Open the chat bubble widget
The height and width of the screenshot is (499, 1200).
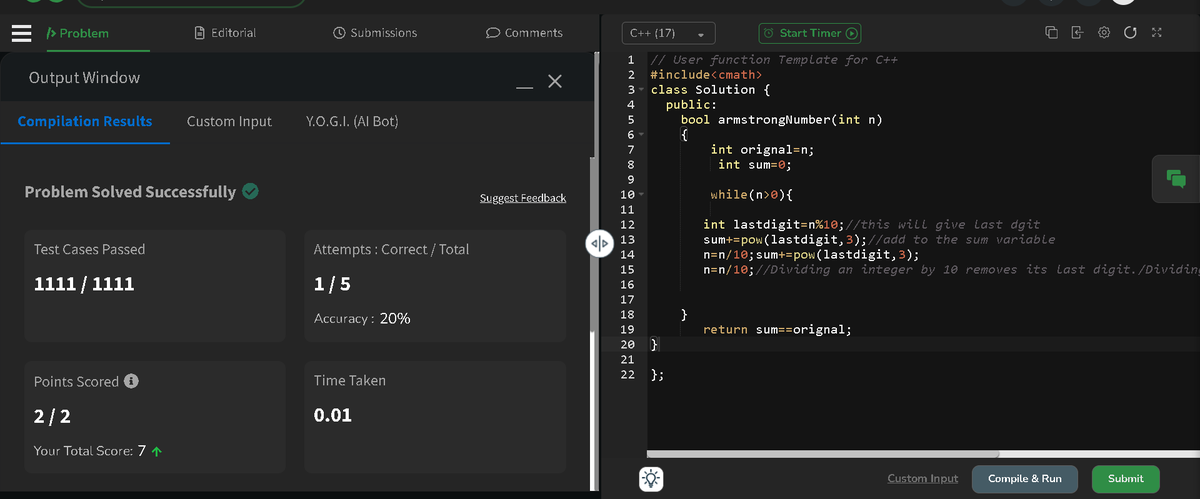1176,179
